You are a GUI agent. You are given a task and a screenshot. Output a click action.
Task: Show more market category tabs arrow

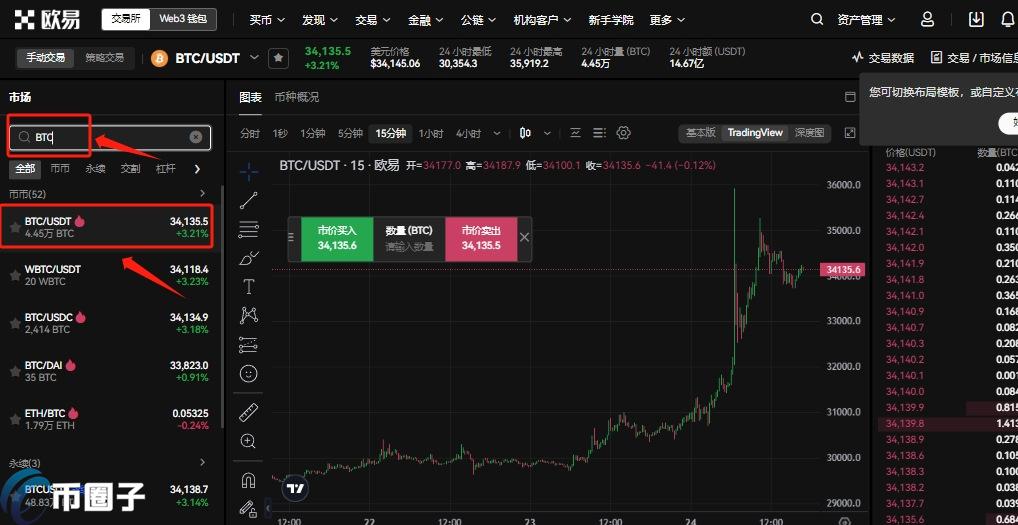[x=197, y=169]
